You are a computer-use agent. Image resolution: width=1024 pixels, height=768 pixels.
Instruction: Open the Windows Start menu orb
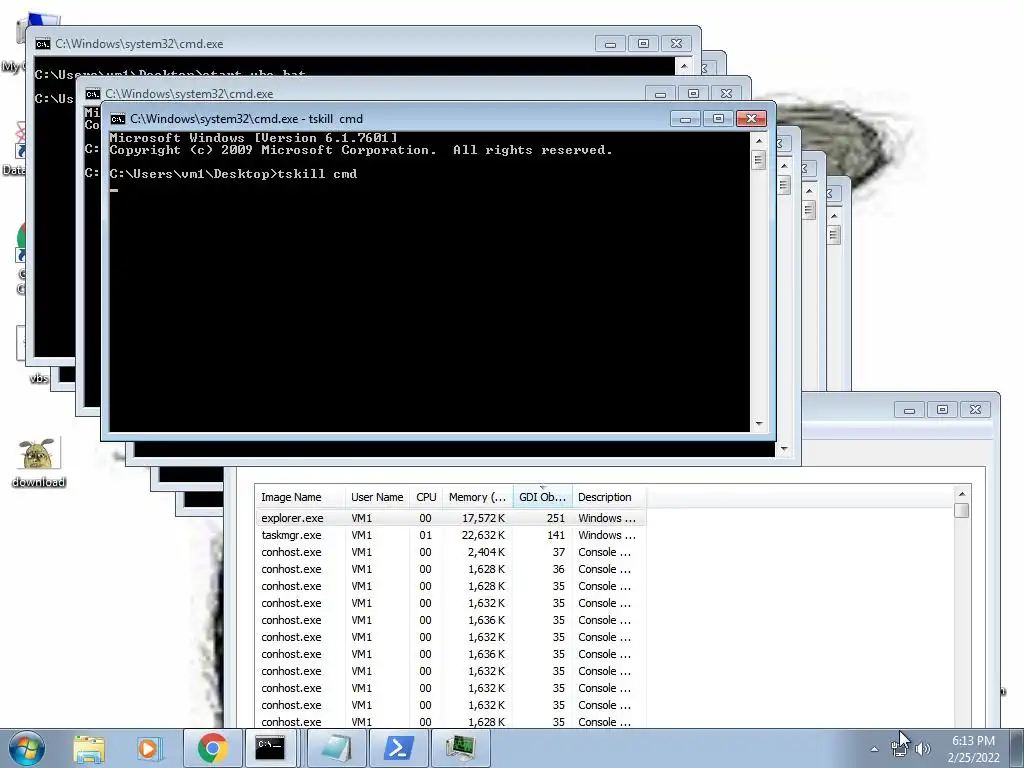pos(27,748)
